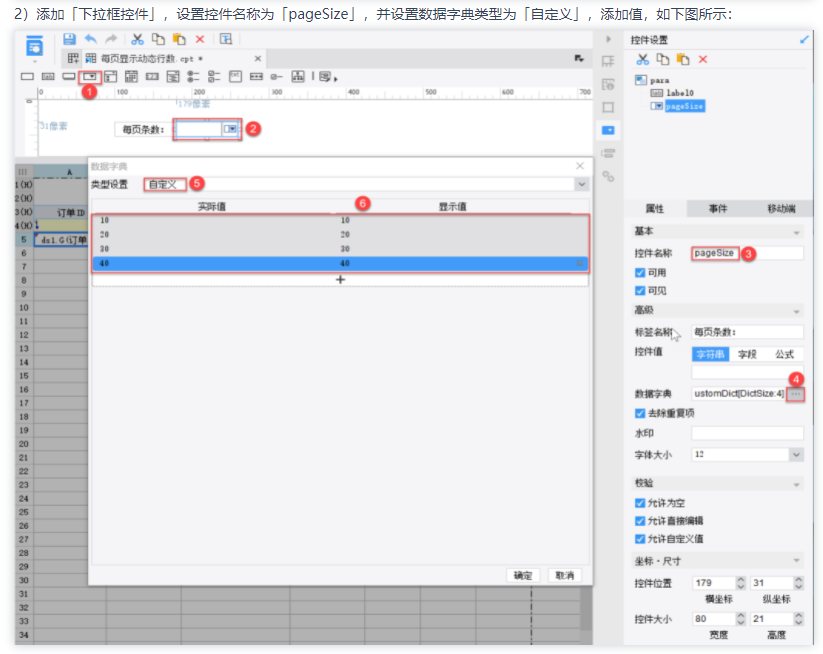Select the highlighted dropdown box widget icon
The height and width of the screenshot is (654, 823).
point(90,76)
